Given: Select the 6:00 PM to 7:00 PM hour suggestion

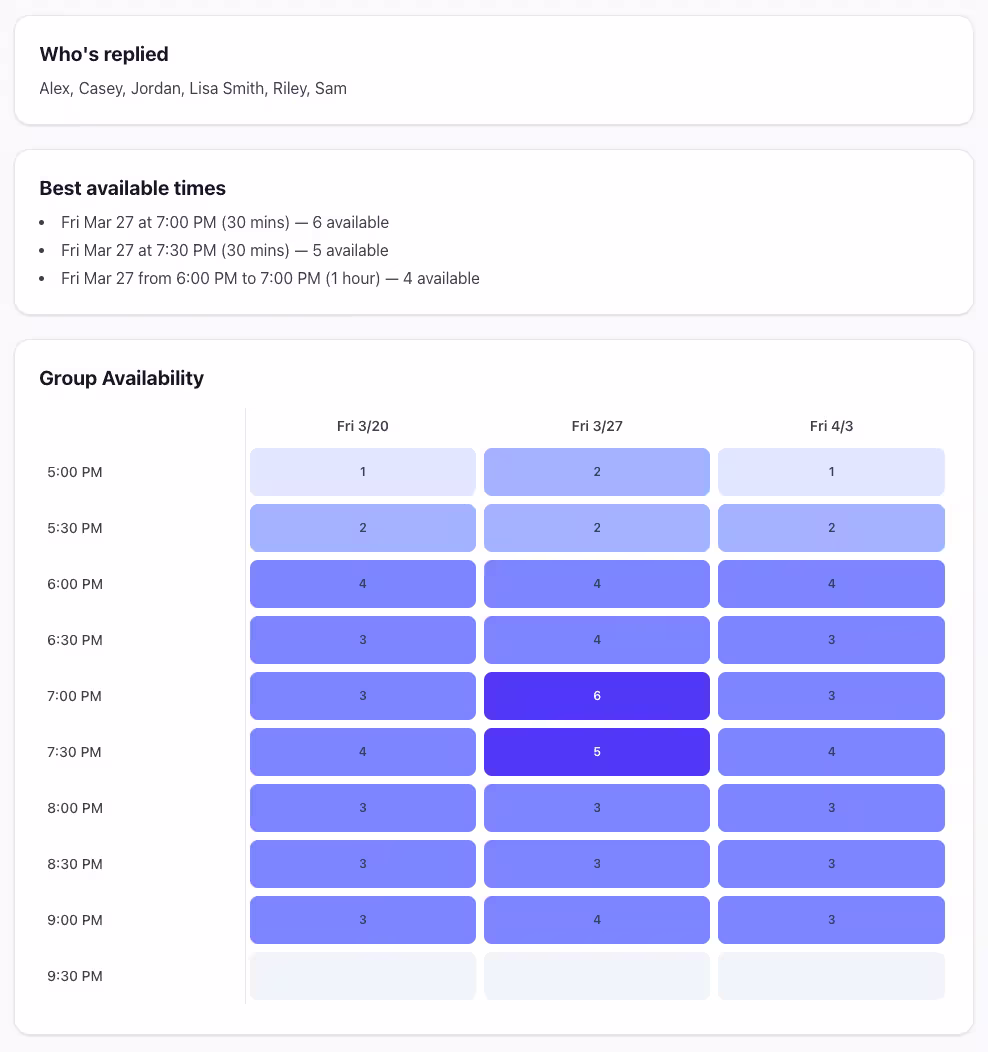Looking at the screenshot, I should coord(270,278).
